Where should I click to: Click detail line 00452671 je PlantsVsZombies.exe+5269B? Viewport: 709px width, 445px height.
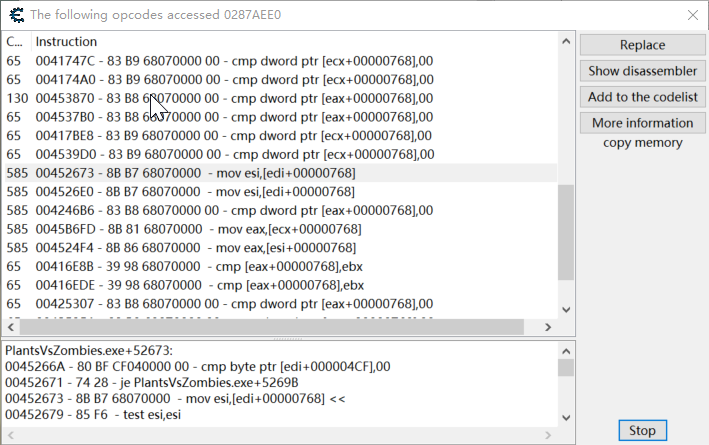click(151, 383)
